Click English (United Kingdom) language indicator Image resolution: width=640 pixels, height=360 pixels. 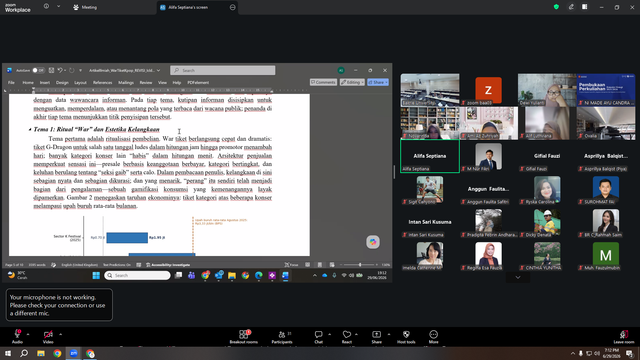click(x=80, y=265)
